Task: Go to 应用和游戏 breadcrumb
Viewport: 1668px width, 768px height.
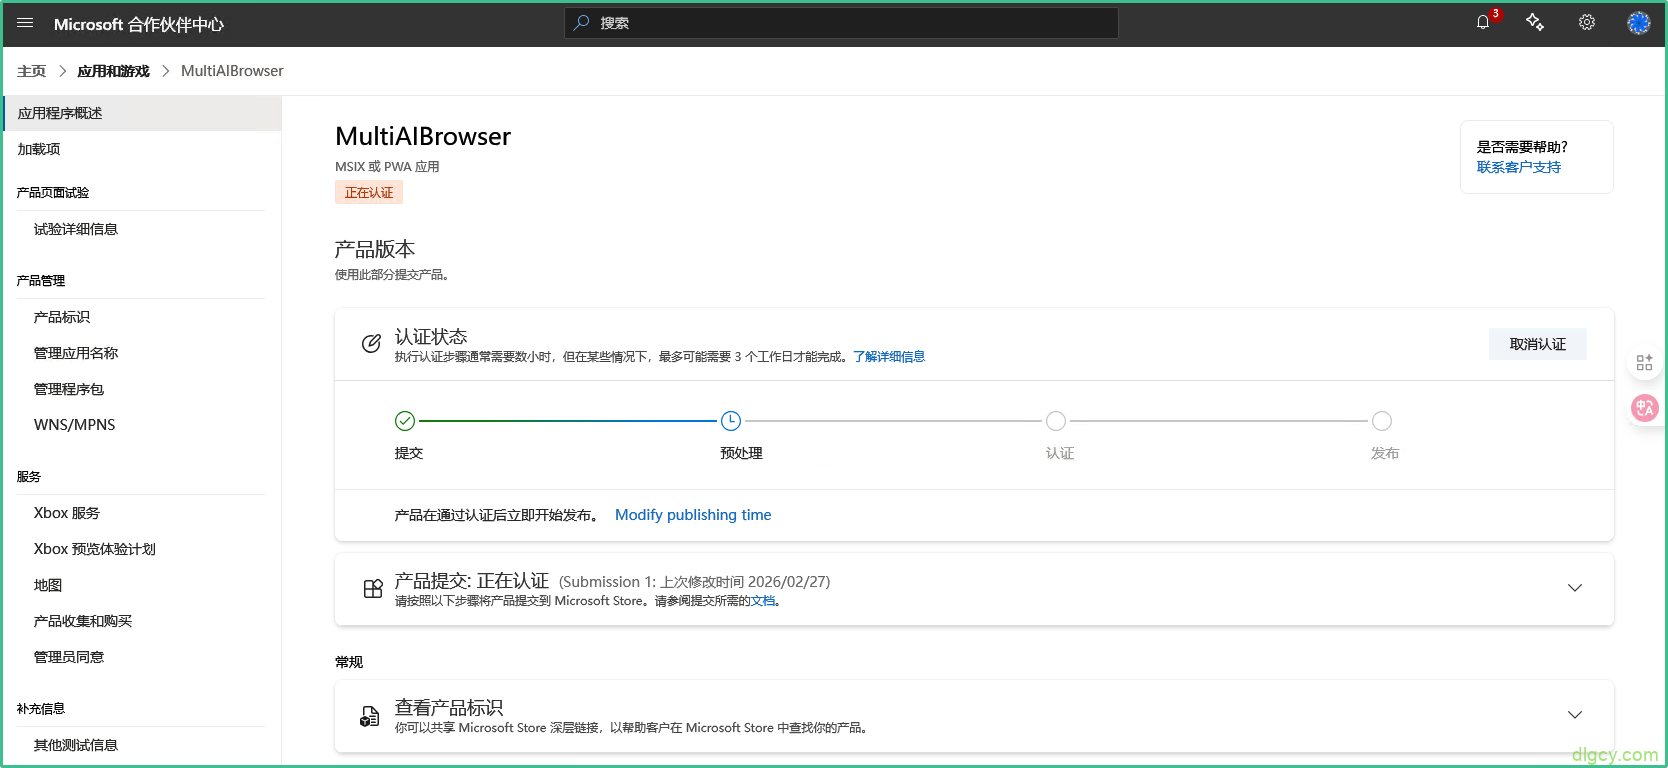Action: click(113, 71)
